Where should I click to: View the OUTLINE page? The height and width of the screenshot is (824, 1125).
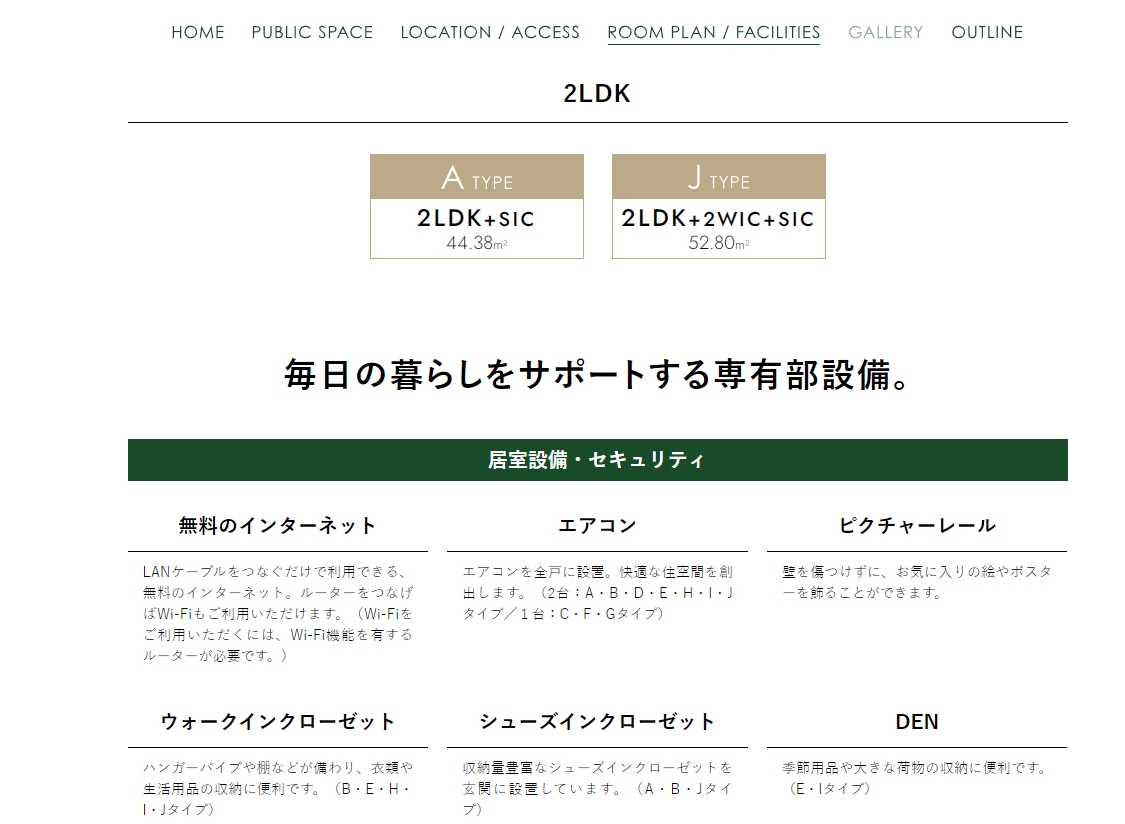coord(987,32)
